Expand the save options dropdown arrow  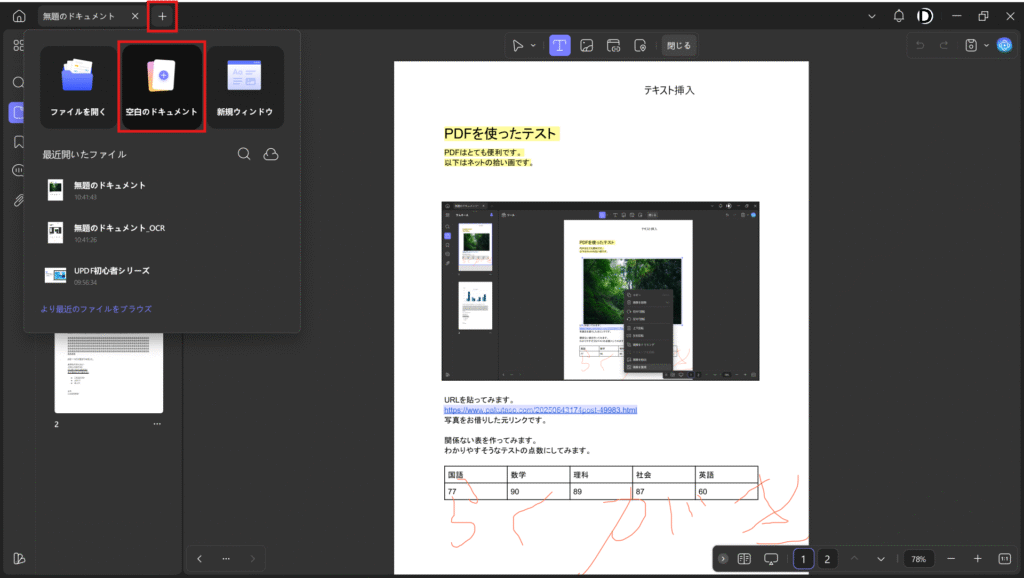point(986,45)
